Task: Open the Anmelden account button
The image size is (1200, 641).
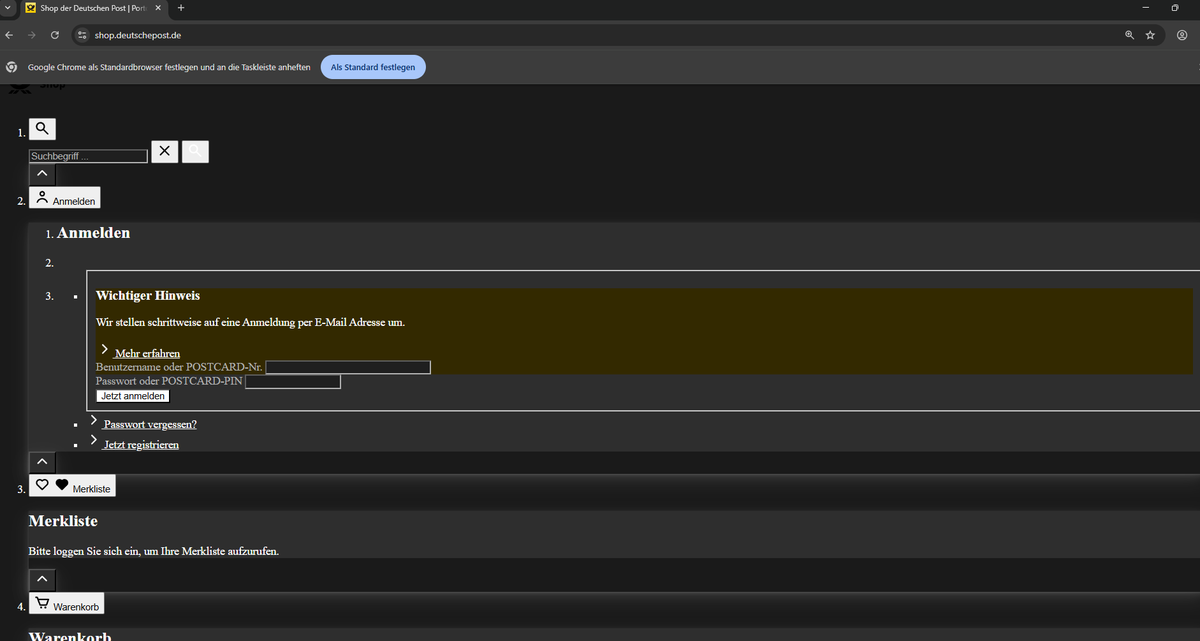Action: pyautogui.click(x=65, y=198)
